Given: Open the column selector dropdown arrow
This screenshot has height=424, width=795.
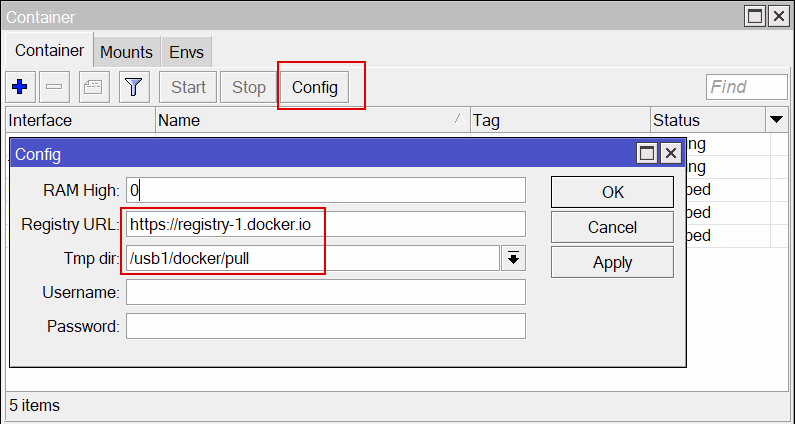Looking at the screenshot, I should [x=777, y=120].
